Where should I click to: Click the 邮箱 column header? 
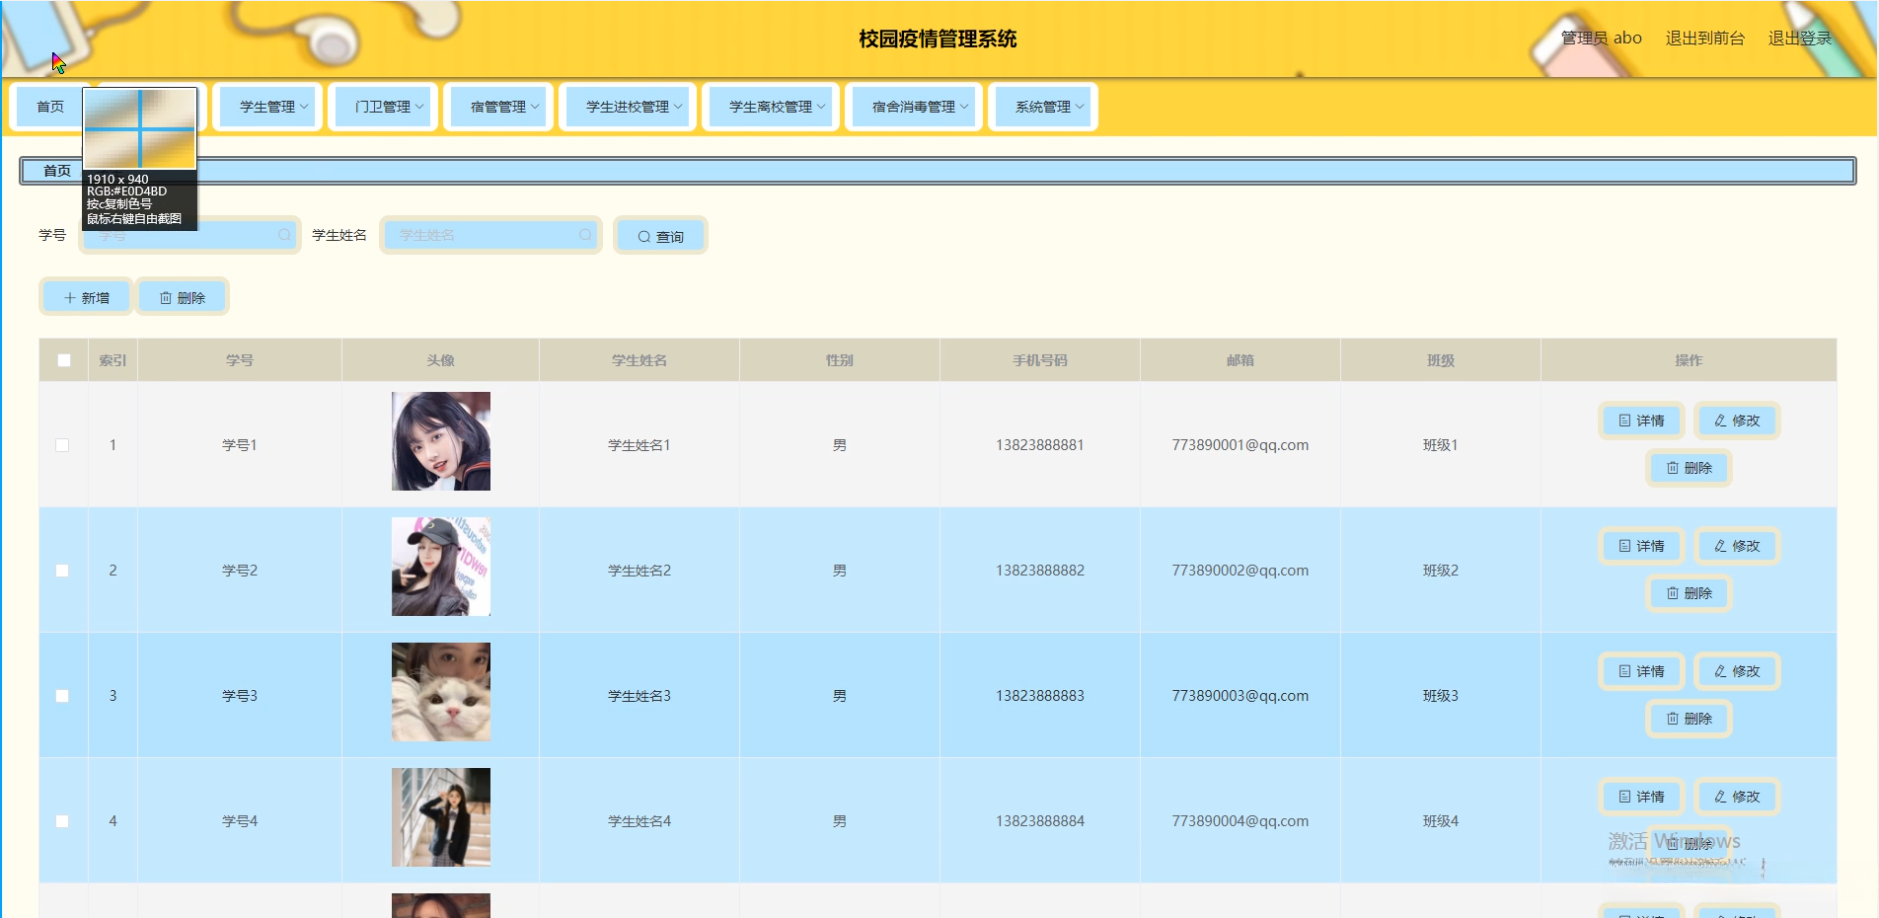point(1240,360)
